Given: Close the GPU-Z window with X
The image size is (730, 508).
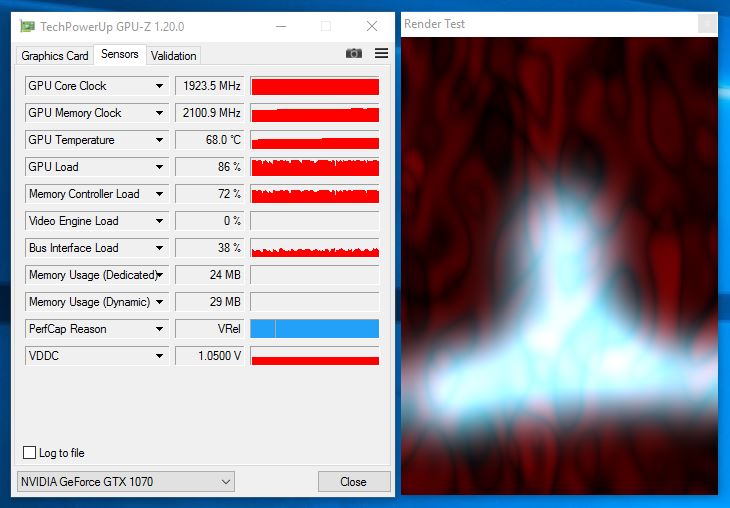Looking at the screenshot, I should click(372, 26).
